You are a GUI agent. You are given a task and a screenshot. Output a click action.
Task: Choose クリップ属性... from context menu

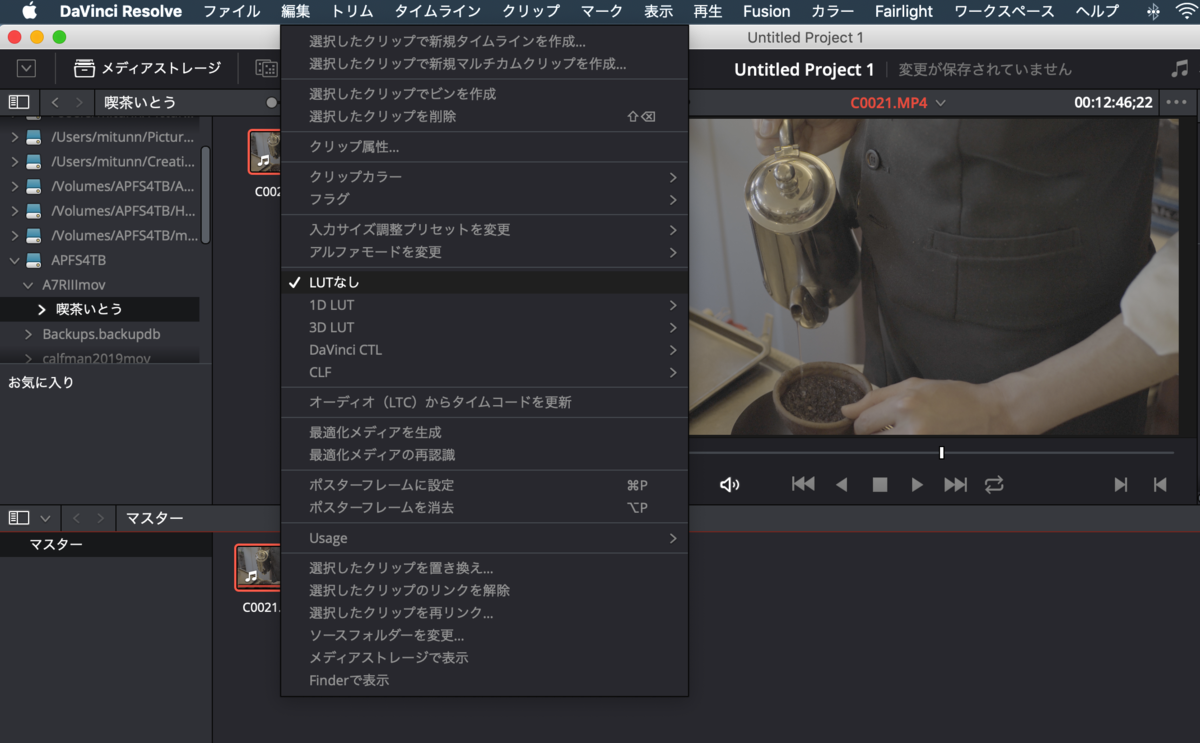point(484,147)
